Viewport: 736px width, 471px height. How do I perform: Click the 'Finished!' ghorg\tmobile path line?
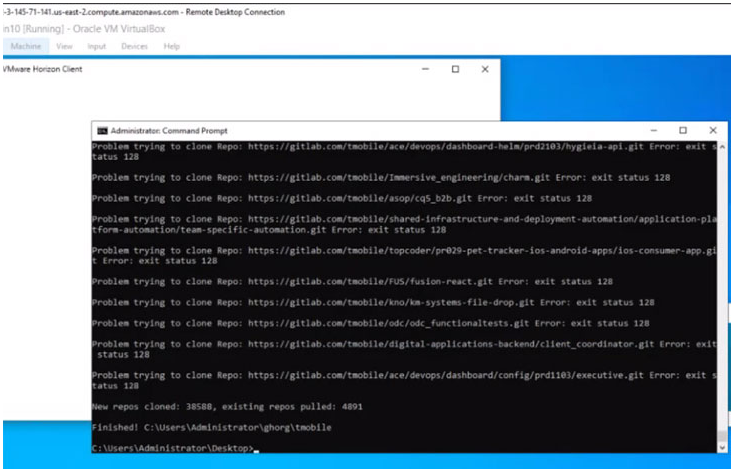[x=212, y=427]
